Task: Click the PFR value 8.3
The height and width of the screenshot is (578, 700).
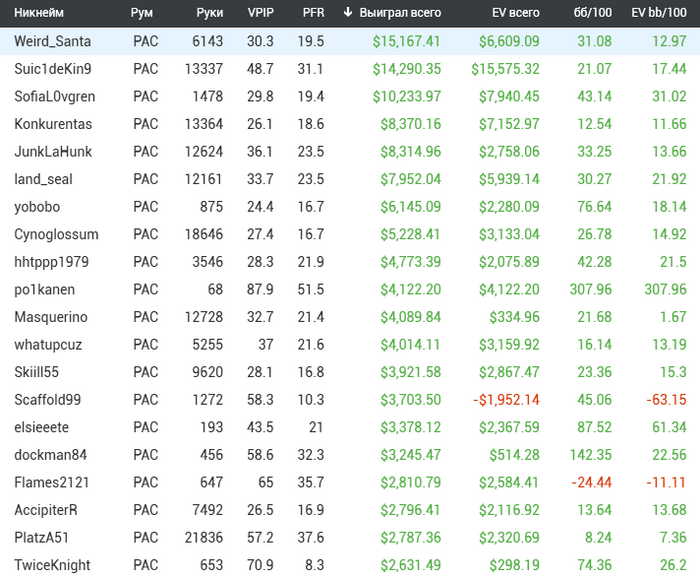Action: click(x=314, y=566)
